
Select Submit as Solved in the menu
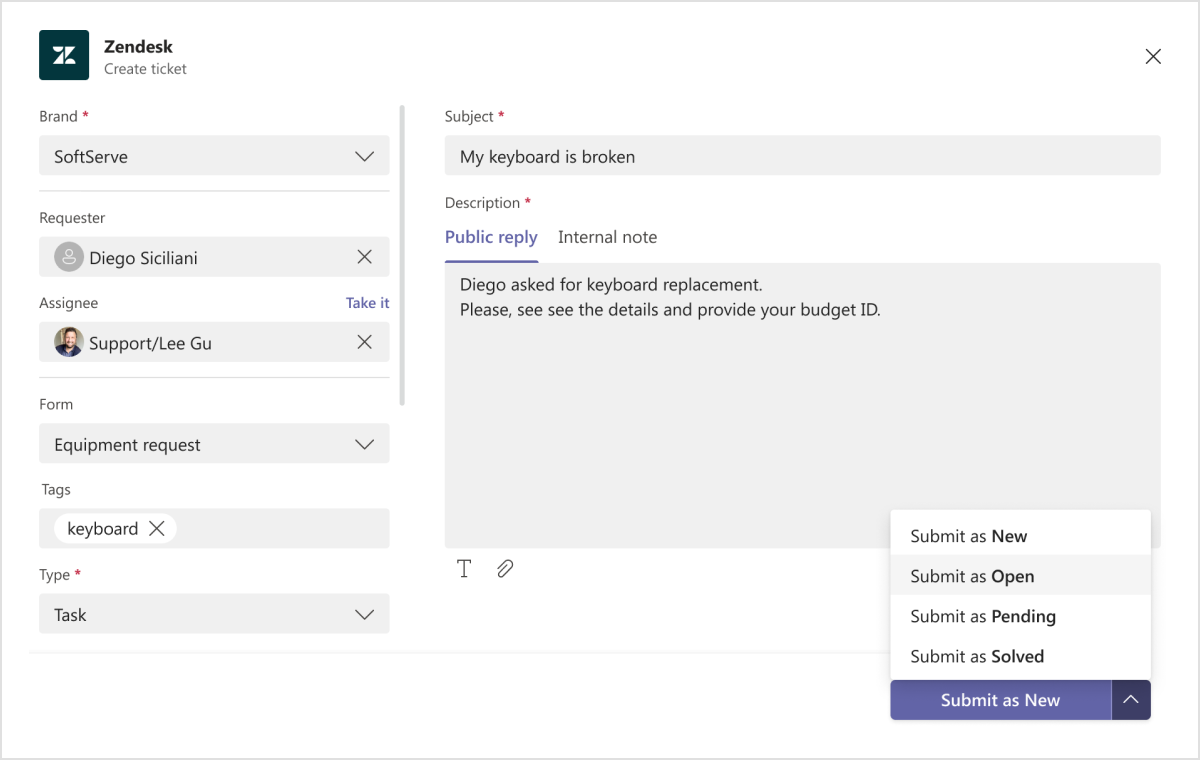coord(976,656)
